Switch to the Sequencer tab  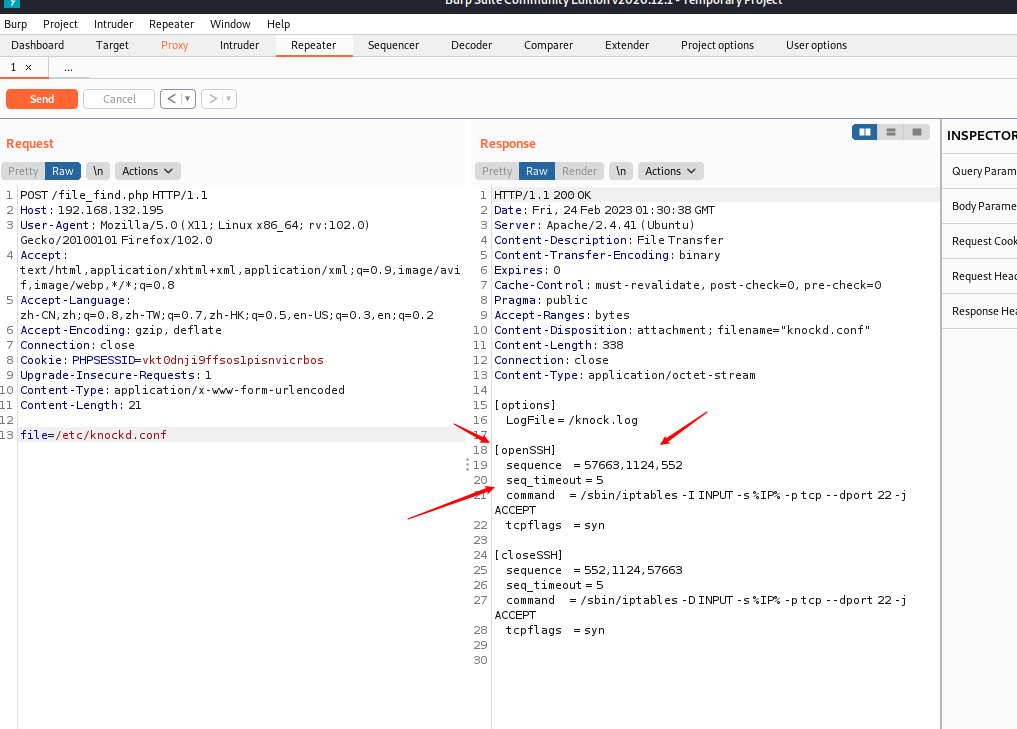tap(393, 45)
